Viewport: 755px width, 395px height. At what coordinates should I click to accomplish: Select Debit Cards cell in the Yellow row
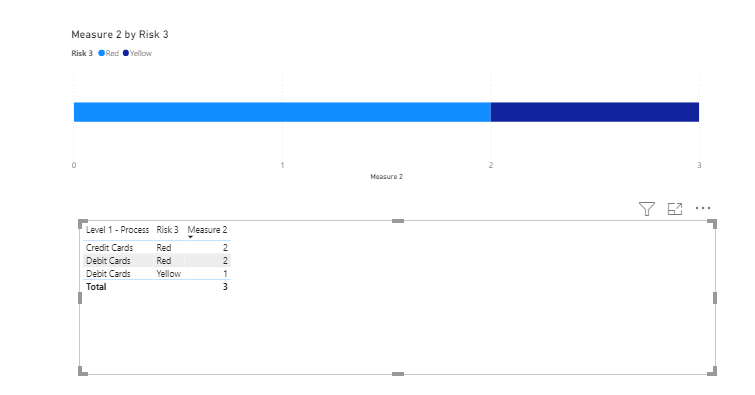[108, 274]
